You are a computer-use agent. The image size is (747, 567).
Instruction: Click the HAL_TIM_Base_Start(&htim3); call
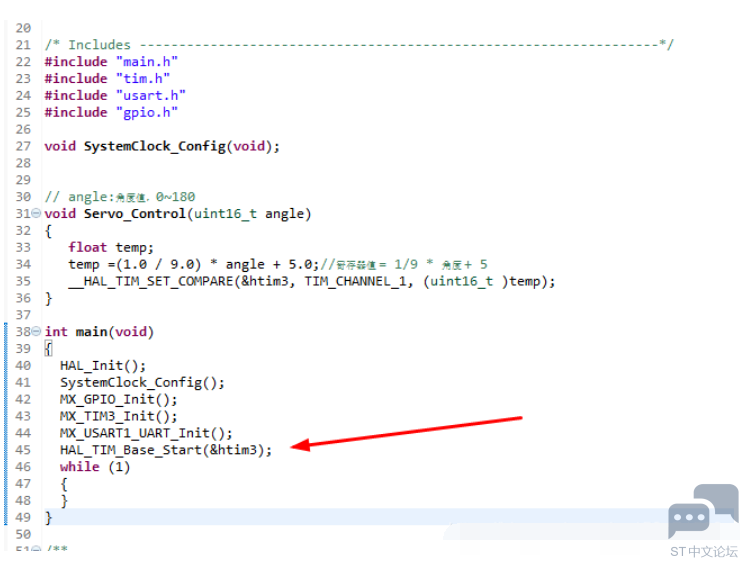click(166, 450)
